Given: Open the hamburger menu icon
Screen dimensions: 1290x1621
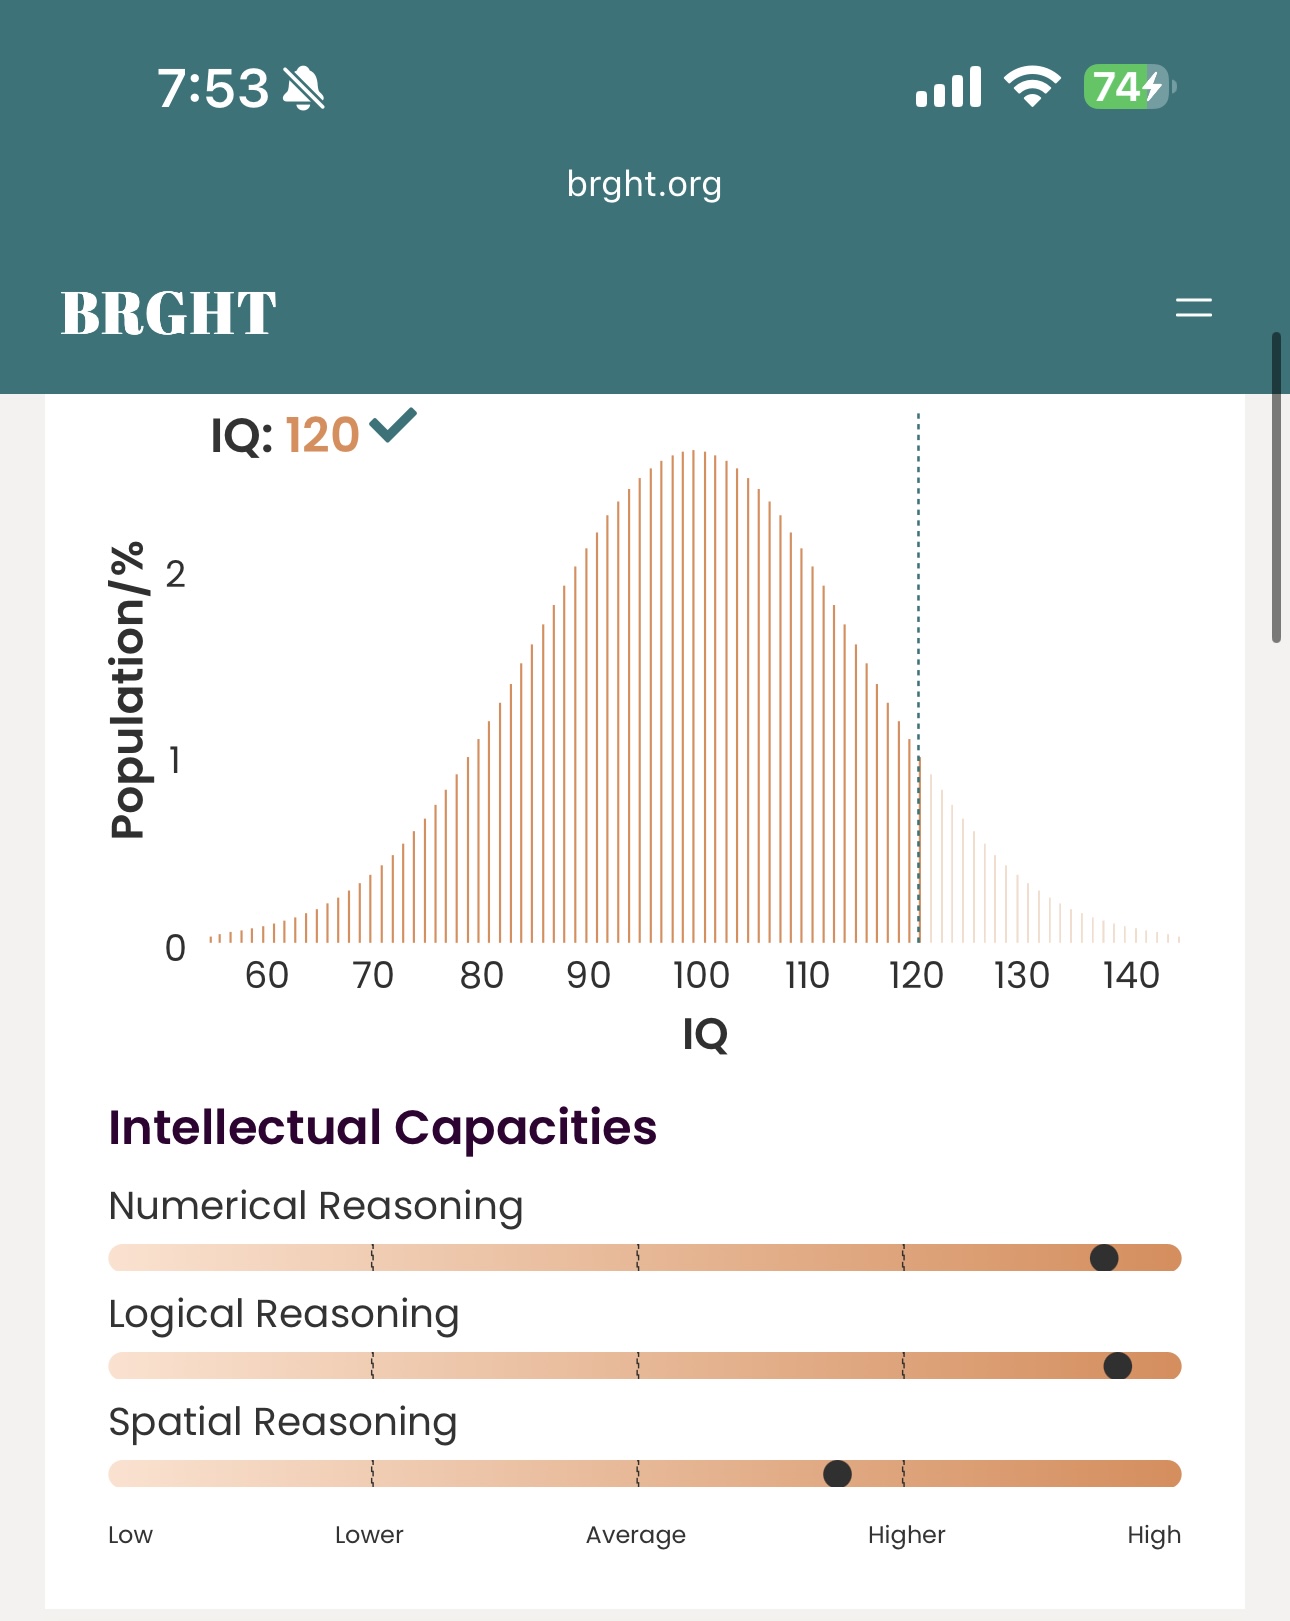Looking at the screenshot, I should [x=1193, y=307].
